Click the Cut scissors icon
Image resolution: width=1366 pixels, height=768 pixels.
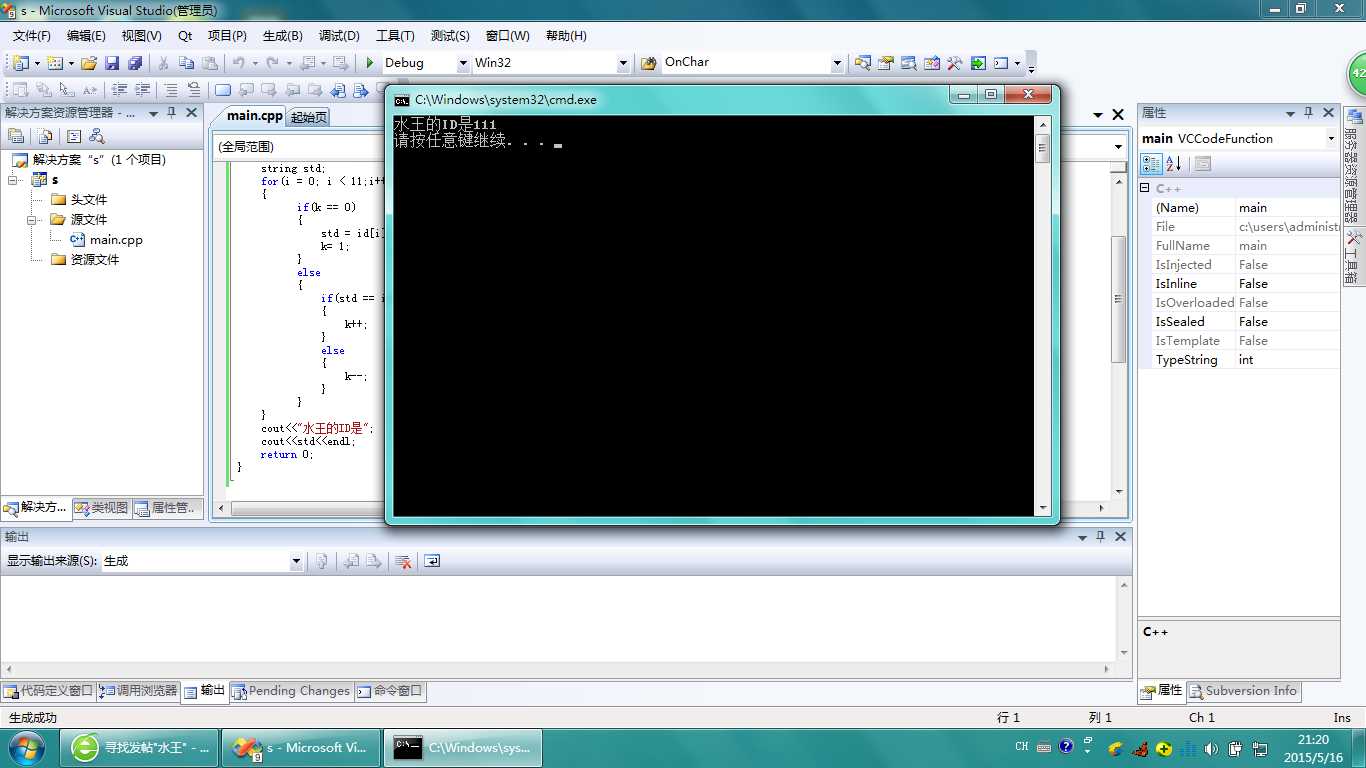(x=163, y=63)
